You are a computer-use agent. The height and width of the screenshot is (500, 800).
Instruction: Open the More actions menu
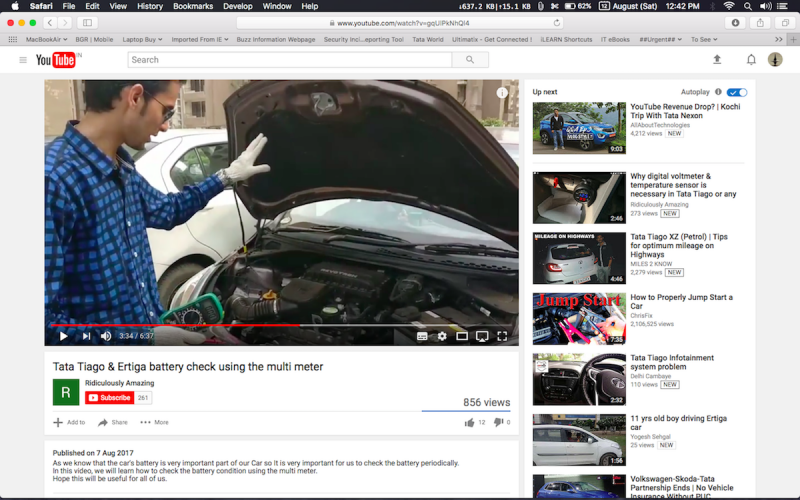[154, 422]
